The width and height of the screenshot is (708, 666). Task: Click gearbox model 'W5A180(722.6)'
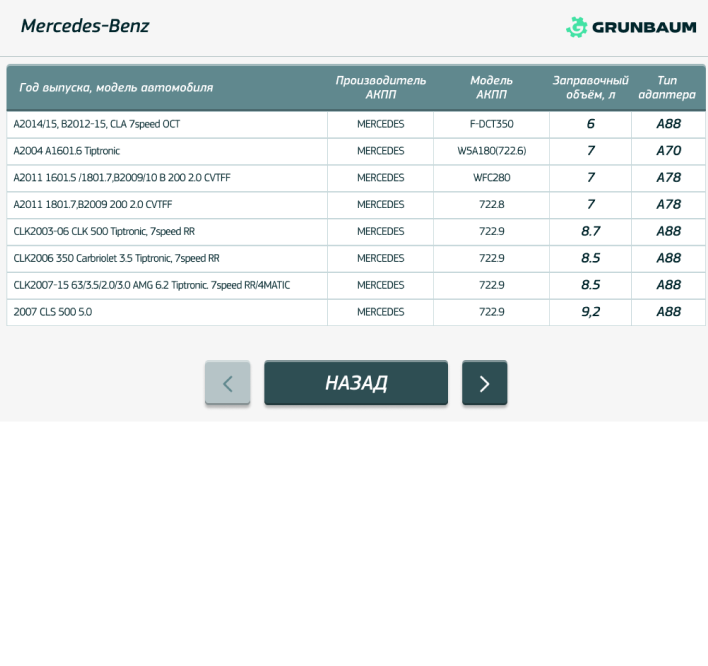(x=491, y=151)
